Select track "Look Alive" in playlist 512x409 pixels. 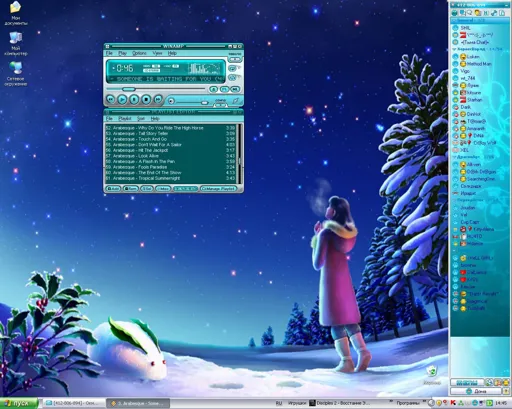pos(170,156)
